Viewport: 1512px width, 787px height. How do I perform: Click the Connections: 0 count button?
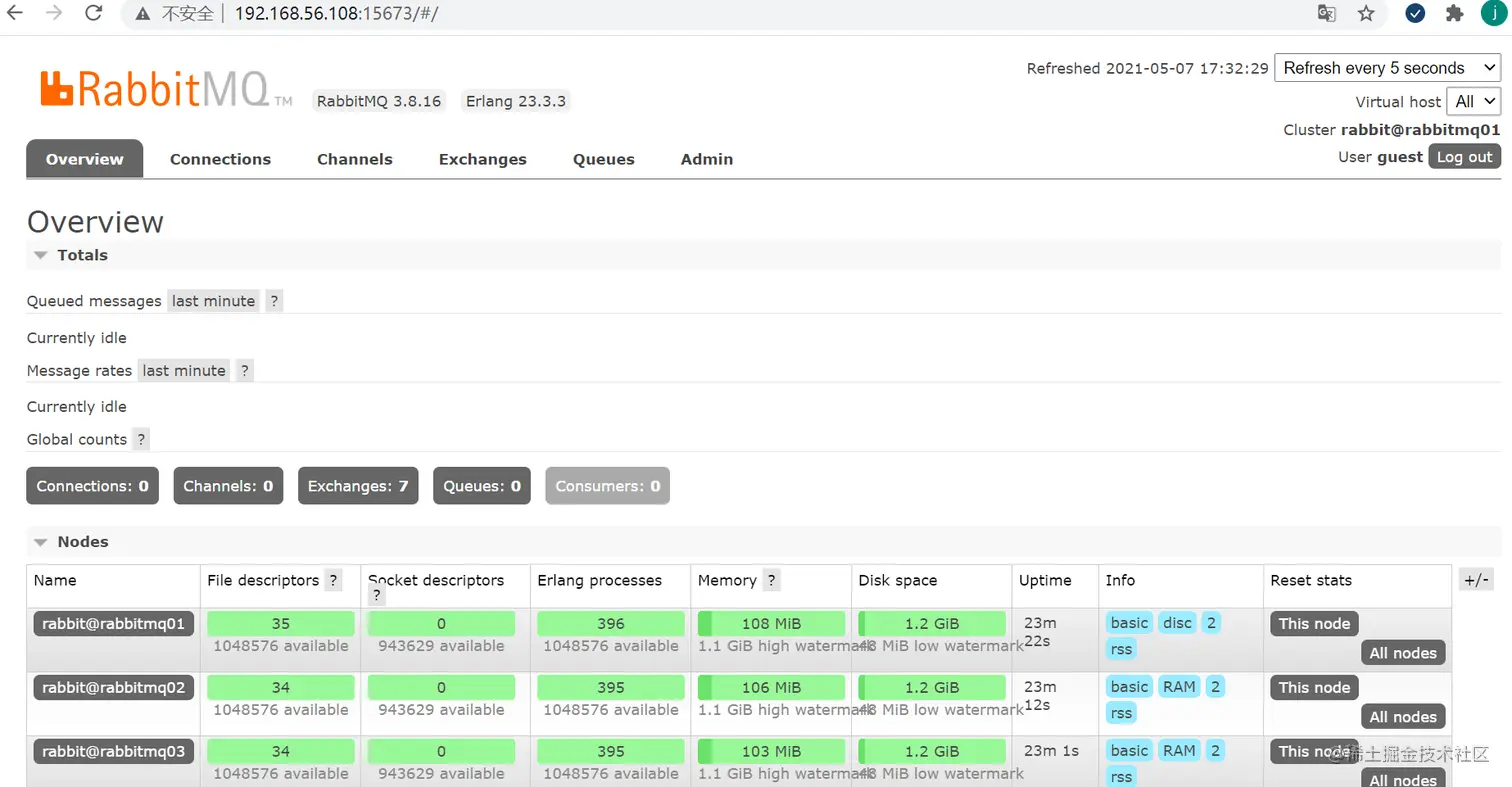[92, 486]
